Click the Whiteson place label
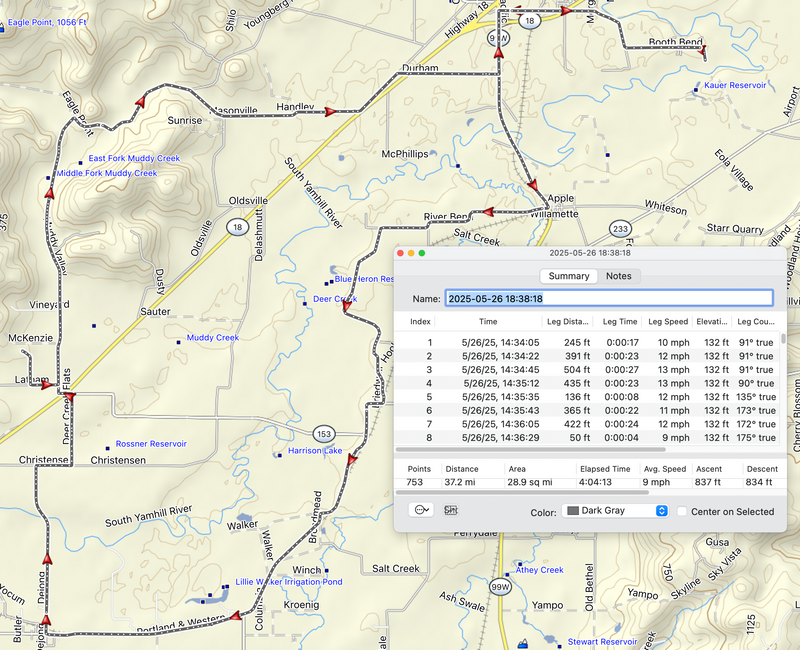Viewport: 800px width, 650px height. click(x=666, y=207)
